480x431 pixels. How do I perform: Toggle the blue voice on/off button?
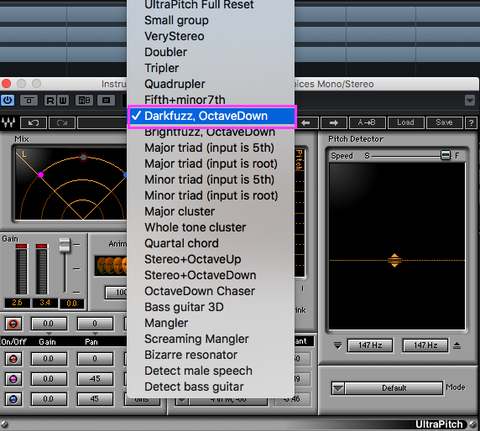pyautogui.click(x=13, y=399)
